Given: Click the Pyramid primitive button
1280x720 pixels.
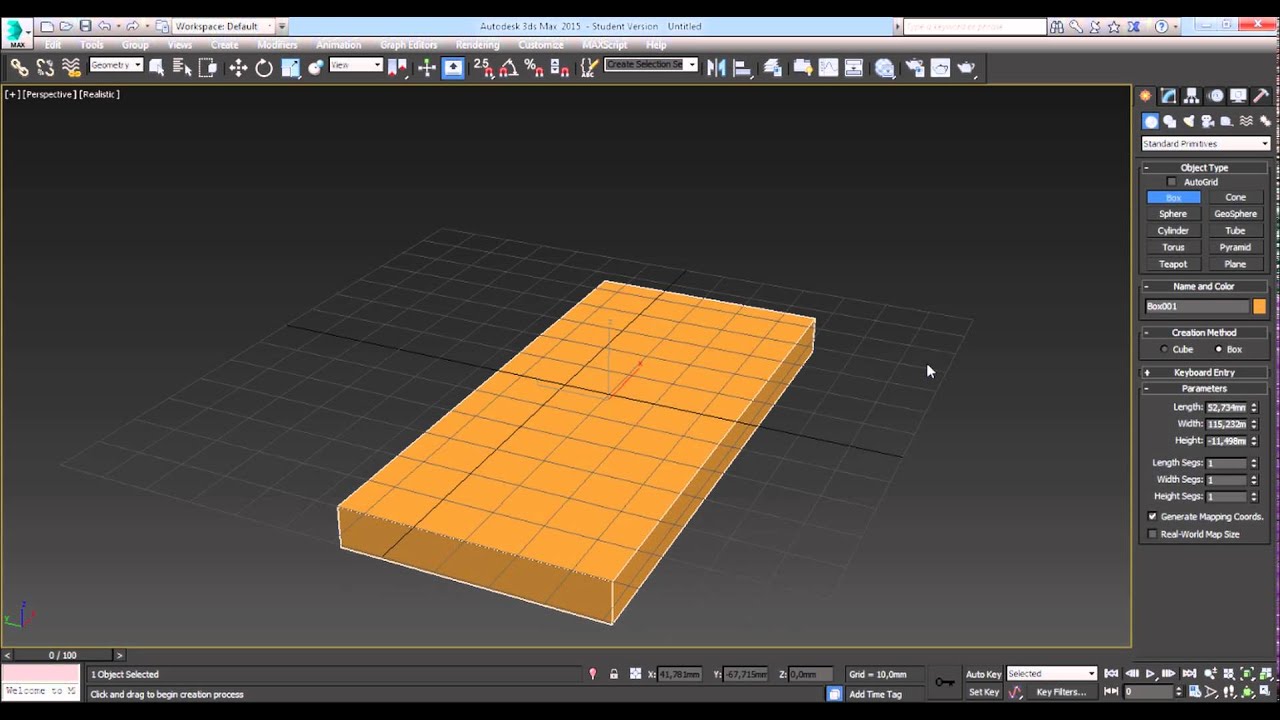Looking at the screenshot, I should [1235, 247].
